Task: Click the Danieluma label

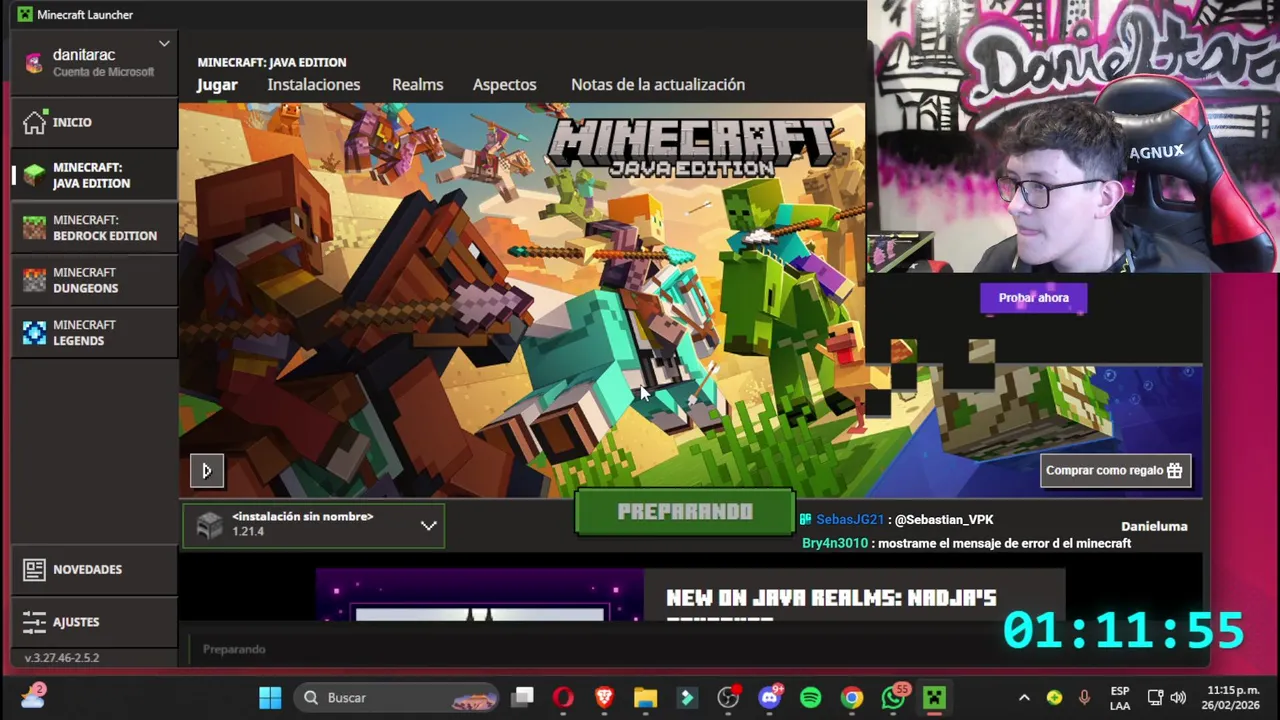Action: point(1154,526)
